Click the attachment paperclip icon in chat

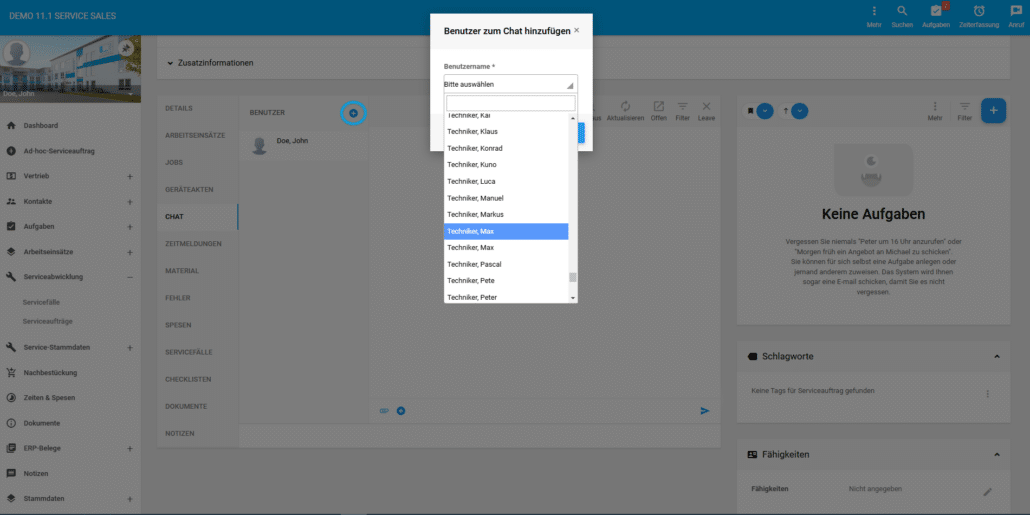click(x=385, y=411)
